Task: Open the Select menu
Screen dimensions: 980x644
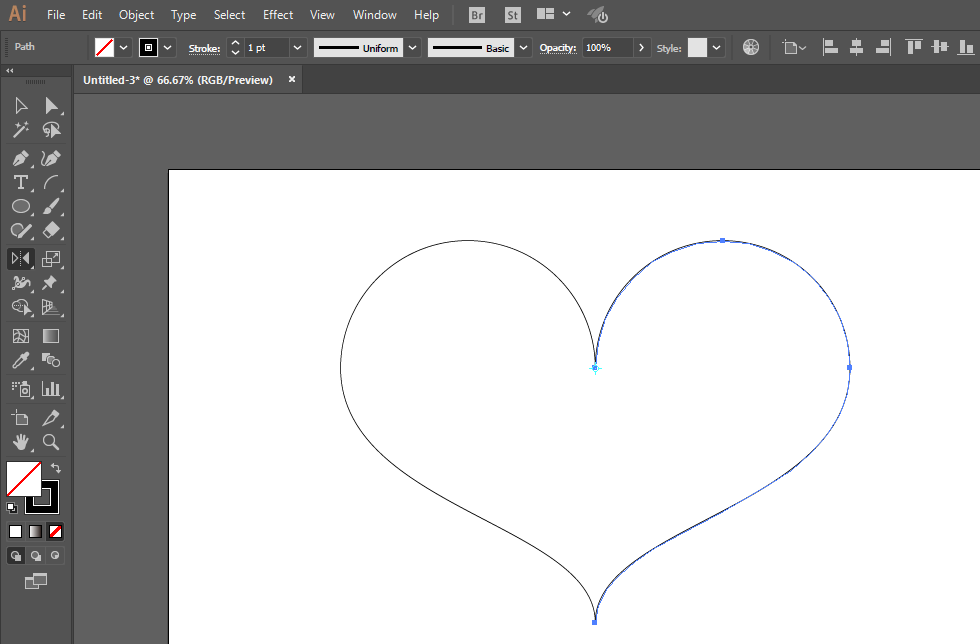Action: [229, 14]
